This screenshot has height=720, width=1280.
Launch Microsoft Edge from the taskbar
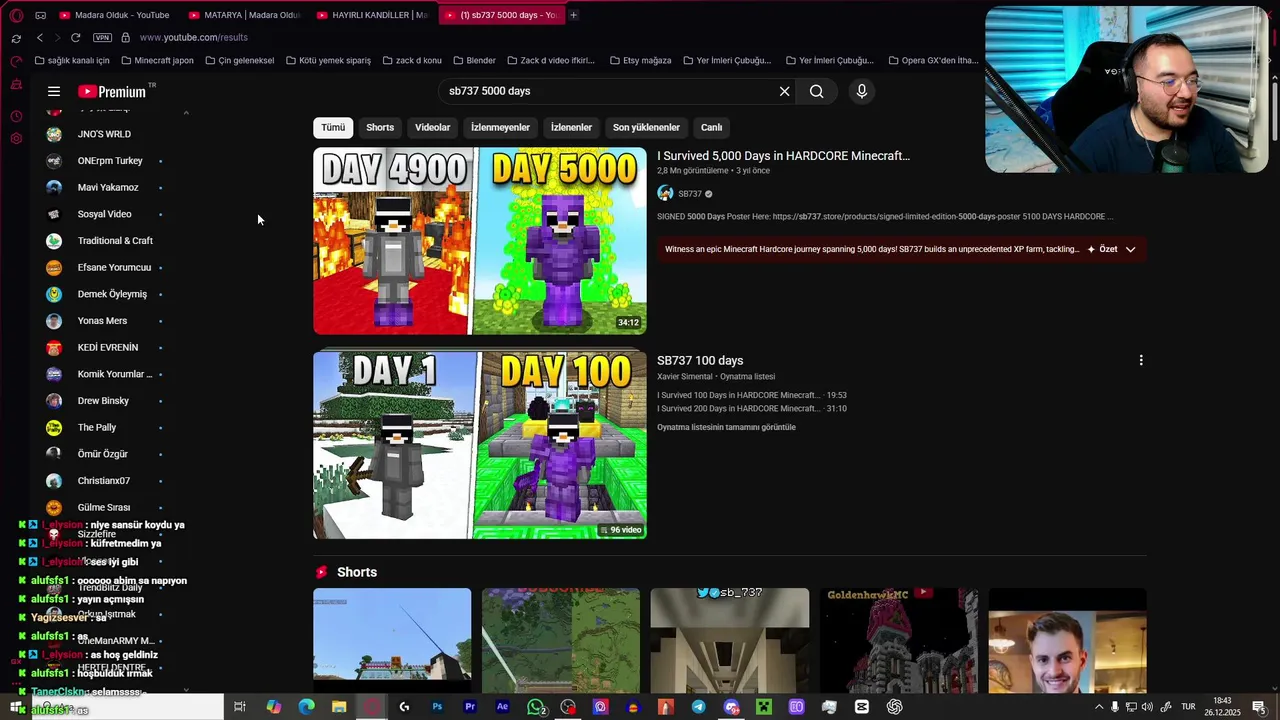[306, 707]
